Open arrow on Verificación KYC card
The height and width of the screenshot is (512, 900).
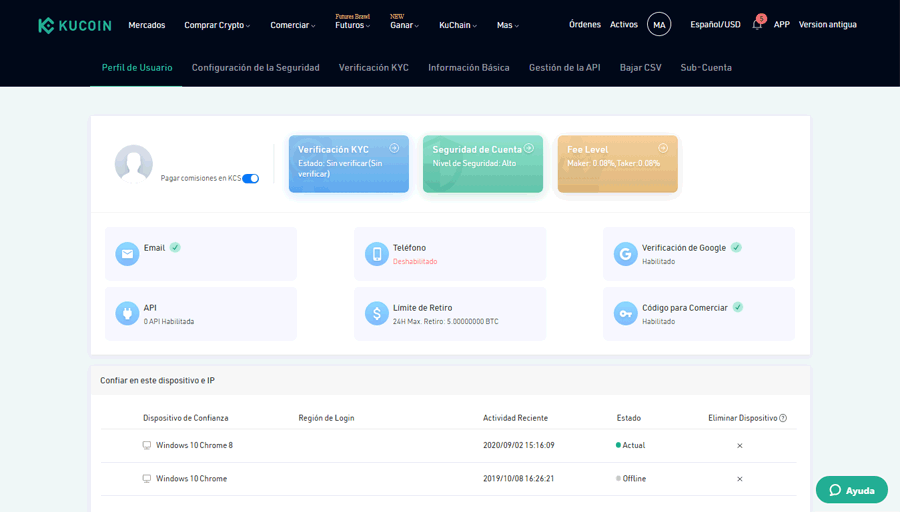click(394, 148)
